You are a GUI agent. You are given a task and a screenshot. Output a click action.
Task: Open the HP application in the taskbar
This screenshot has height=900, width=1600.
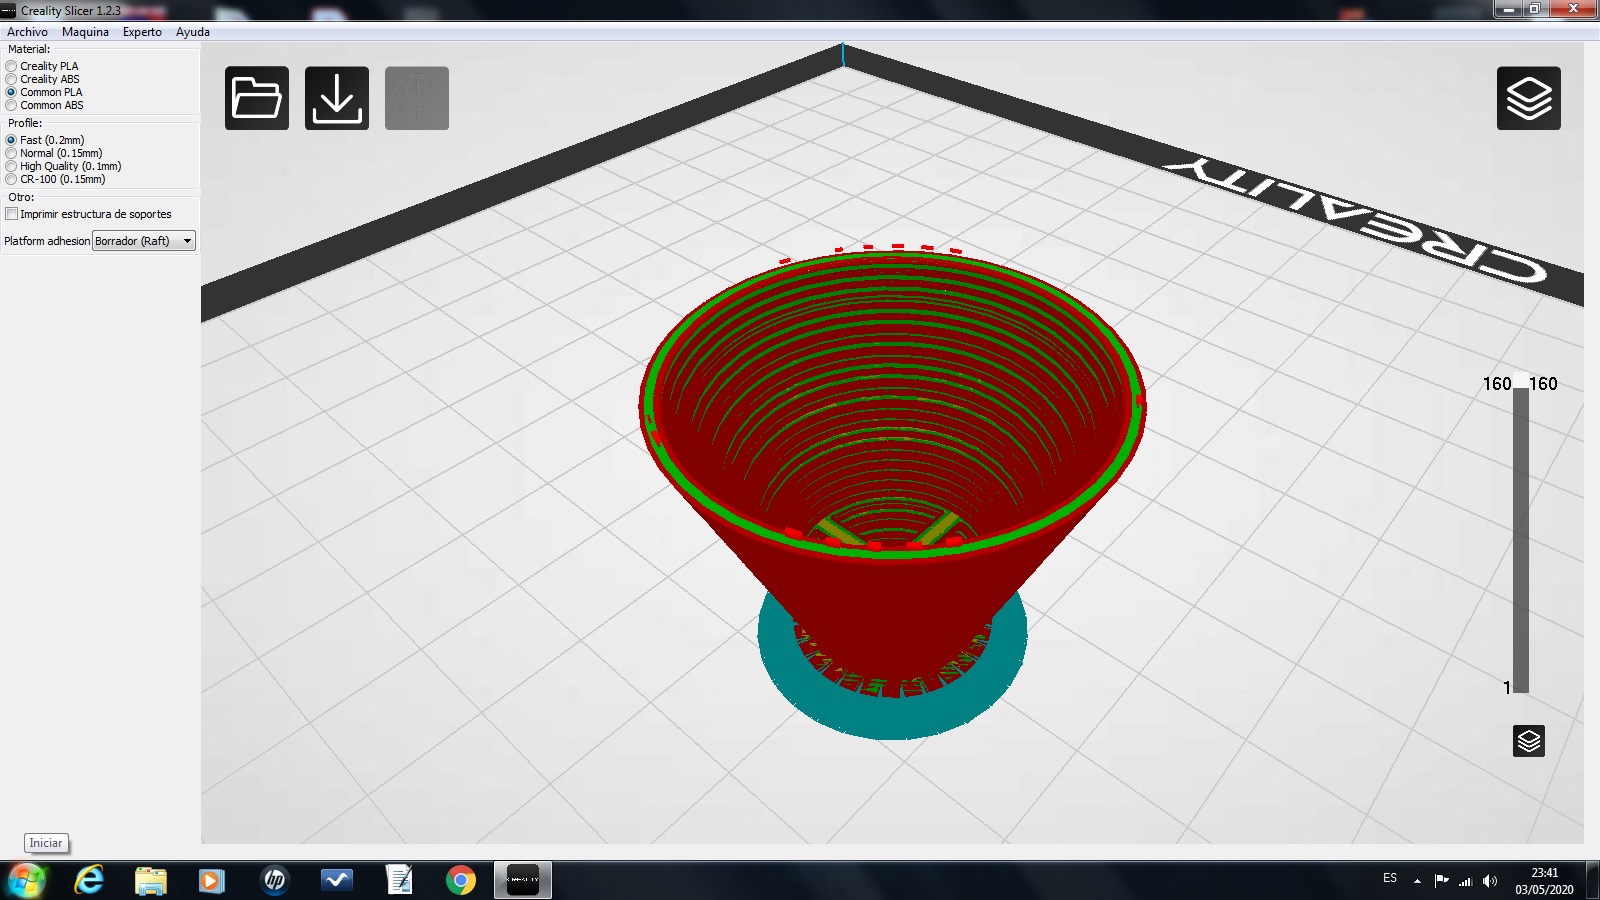[274, 880]
